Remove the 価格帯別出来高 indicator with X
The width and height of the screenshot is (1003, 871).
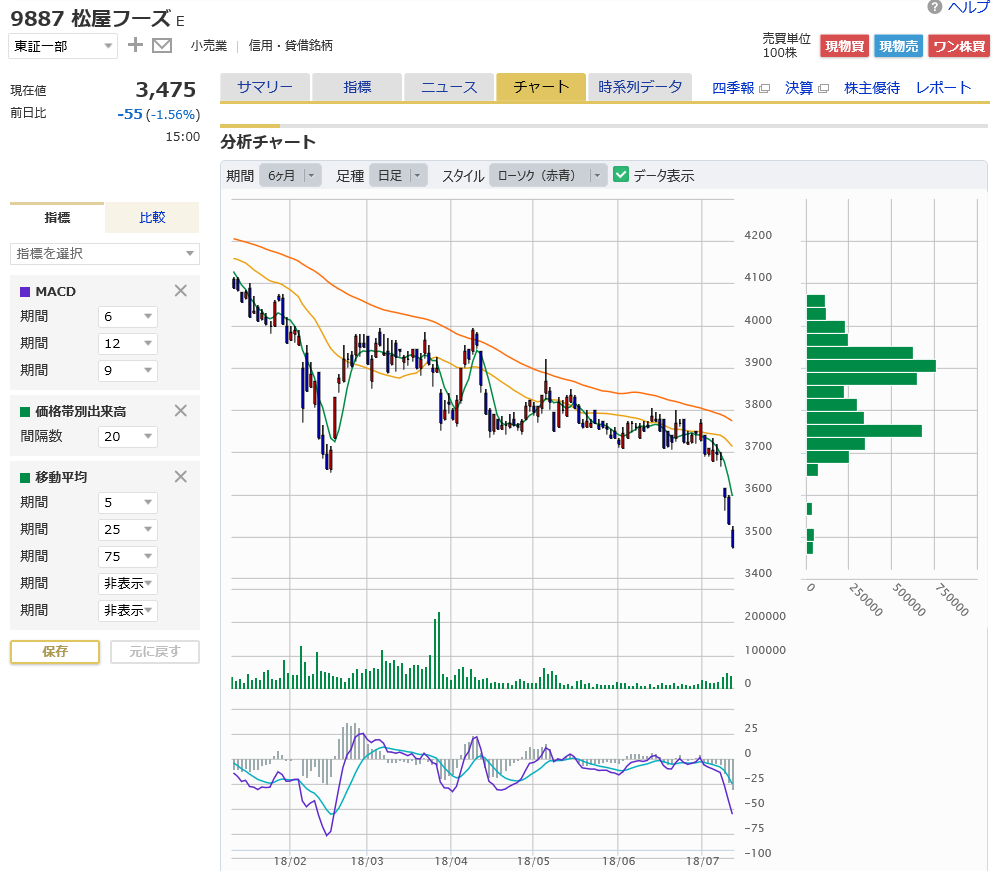pyautogui.click(x=181, y=411)
